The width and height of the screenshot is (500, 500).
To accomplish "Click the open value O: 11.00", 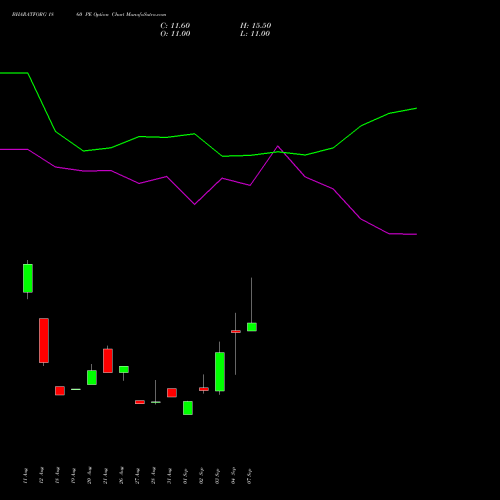I will (175, 34).
